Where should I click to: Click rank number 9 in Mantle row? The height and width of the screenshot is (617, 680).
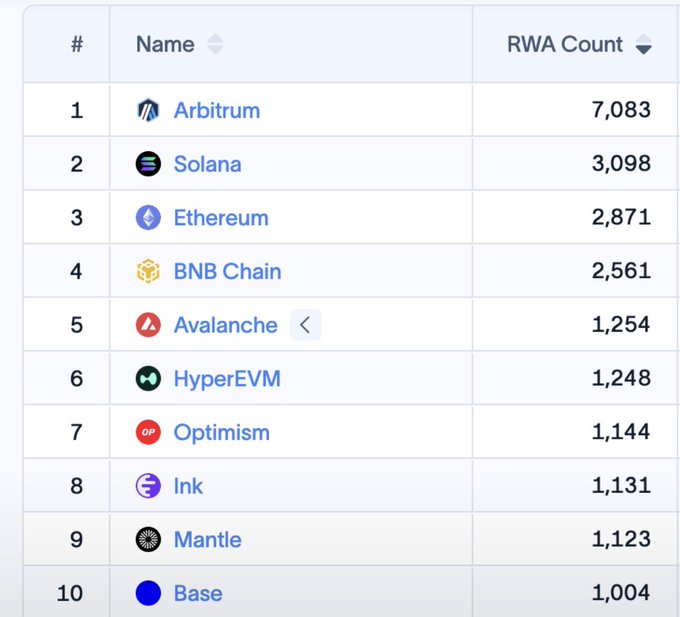click(x=77, y=540)
